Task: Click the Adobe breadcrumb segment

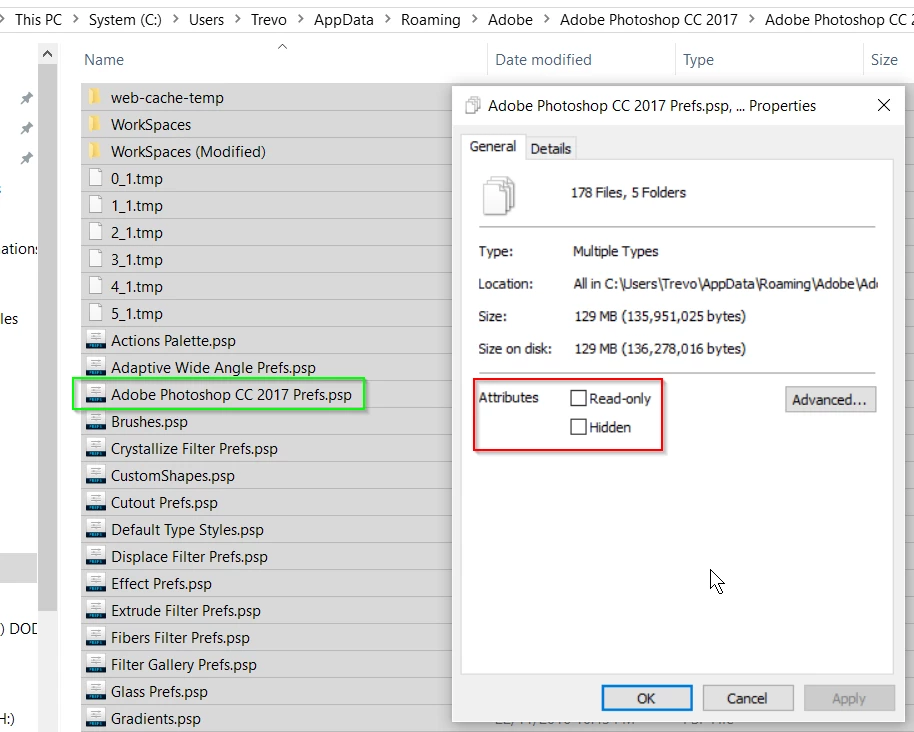Action: [510, 19]
